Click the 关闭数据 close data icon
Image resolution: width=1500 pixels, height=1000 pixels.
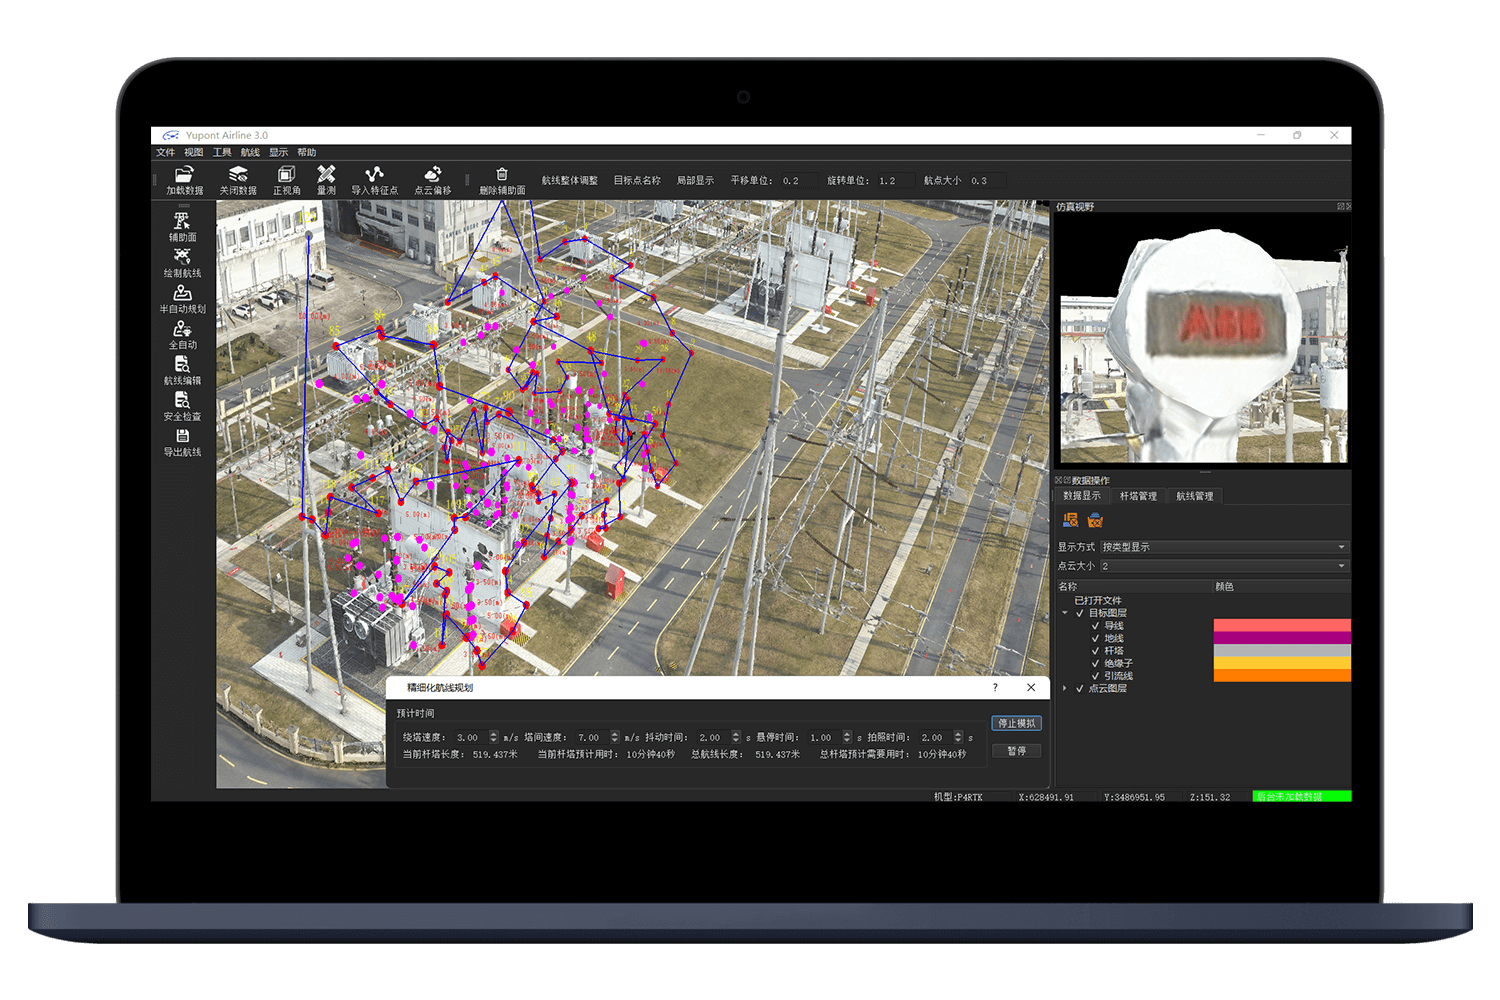tap(238, 175)
